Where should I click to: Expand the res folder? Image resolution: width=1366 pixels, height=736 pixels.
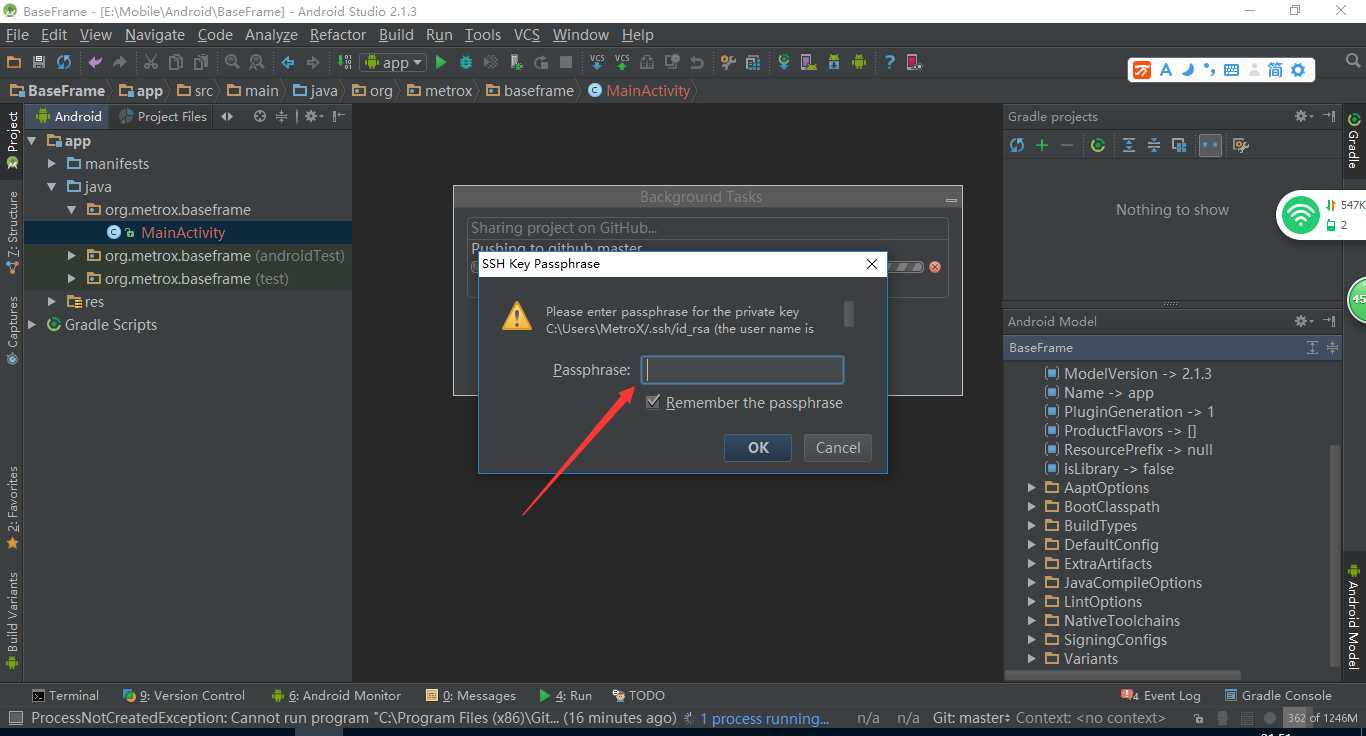coord(52,301)
